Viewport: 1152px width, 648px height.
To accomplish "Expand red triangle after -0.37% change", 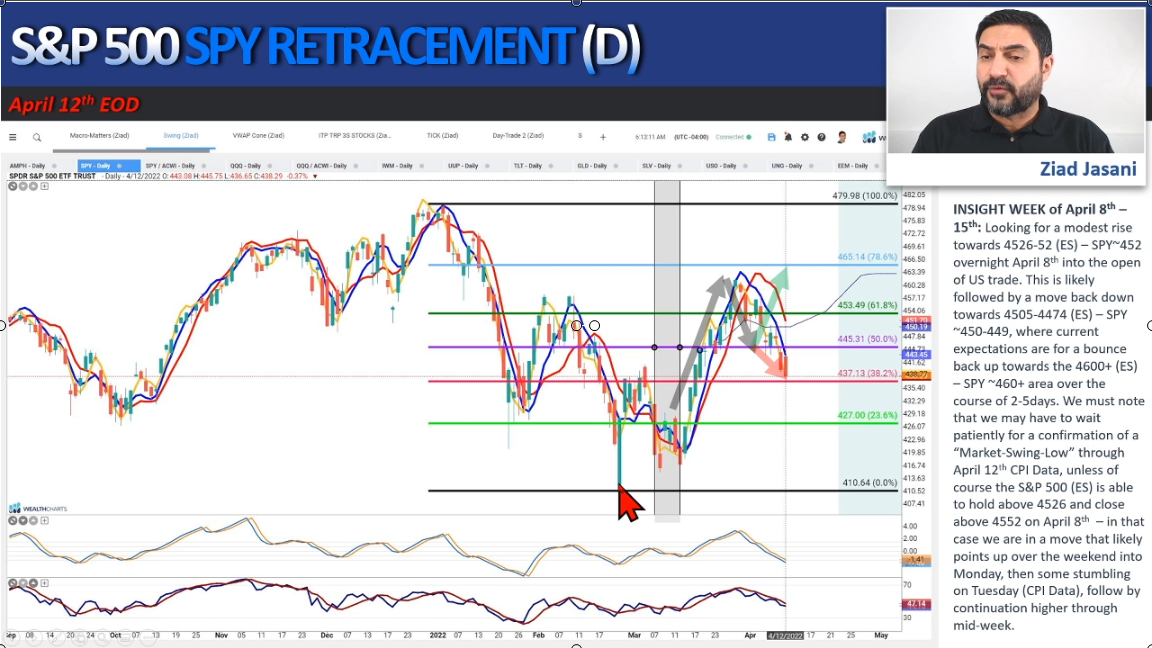I will point(315,176).
